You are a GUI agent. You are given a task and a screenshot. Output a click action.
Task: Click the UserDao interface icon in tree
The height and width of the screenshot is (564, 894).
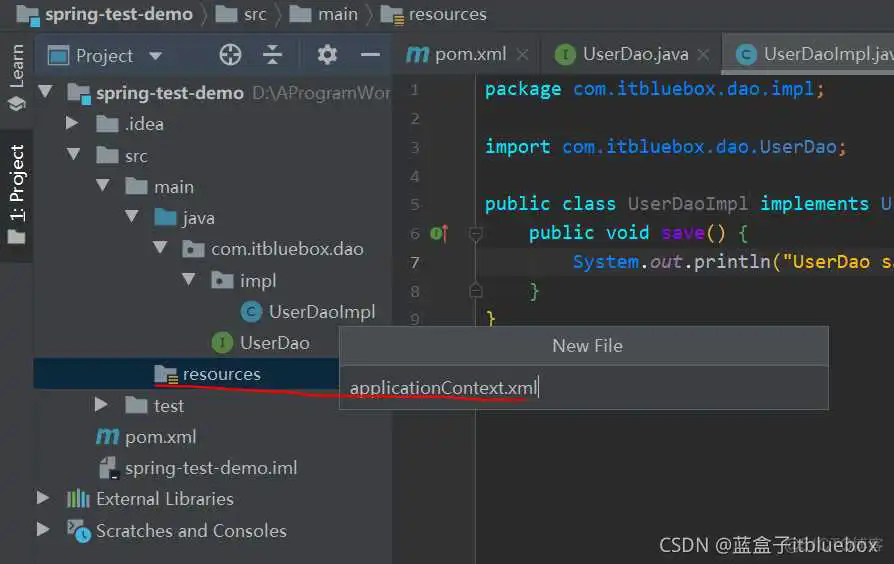coord(223,343)
